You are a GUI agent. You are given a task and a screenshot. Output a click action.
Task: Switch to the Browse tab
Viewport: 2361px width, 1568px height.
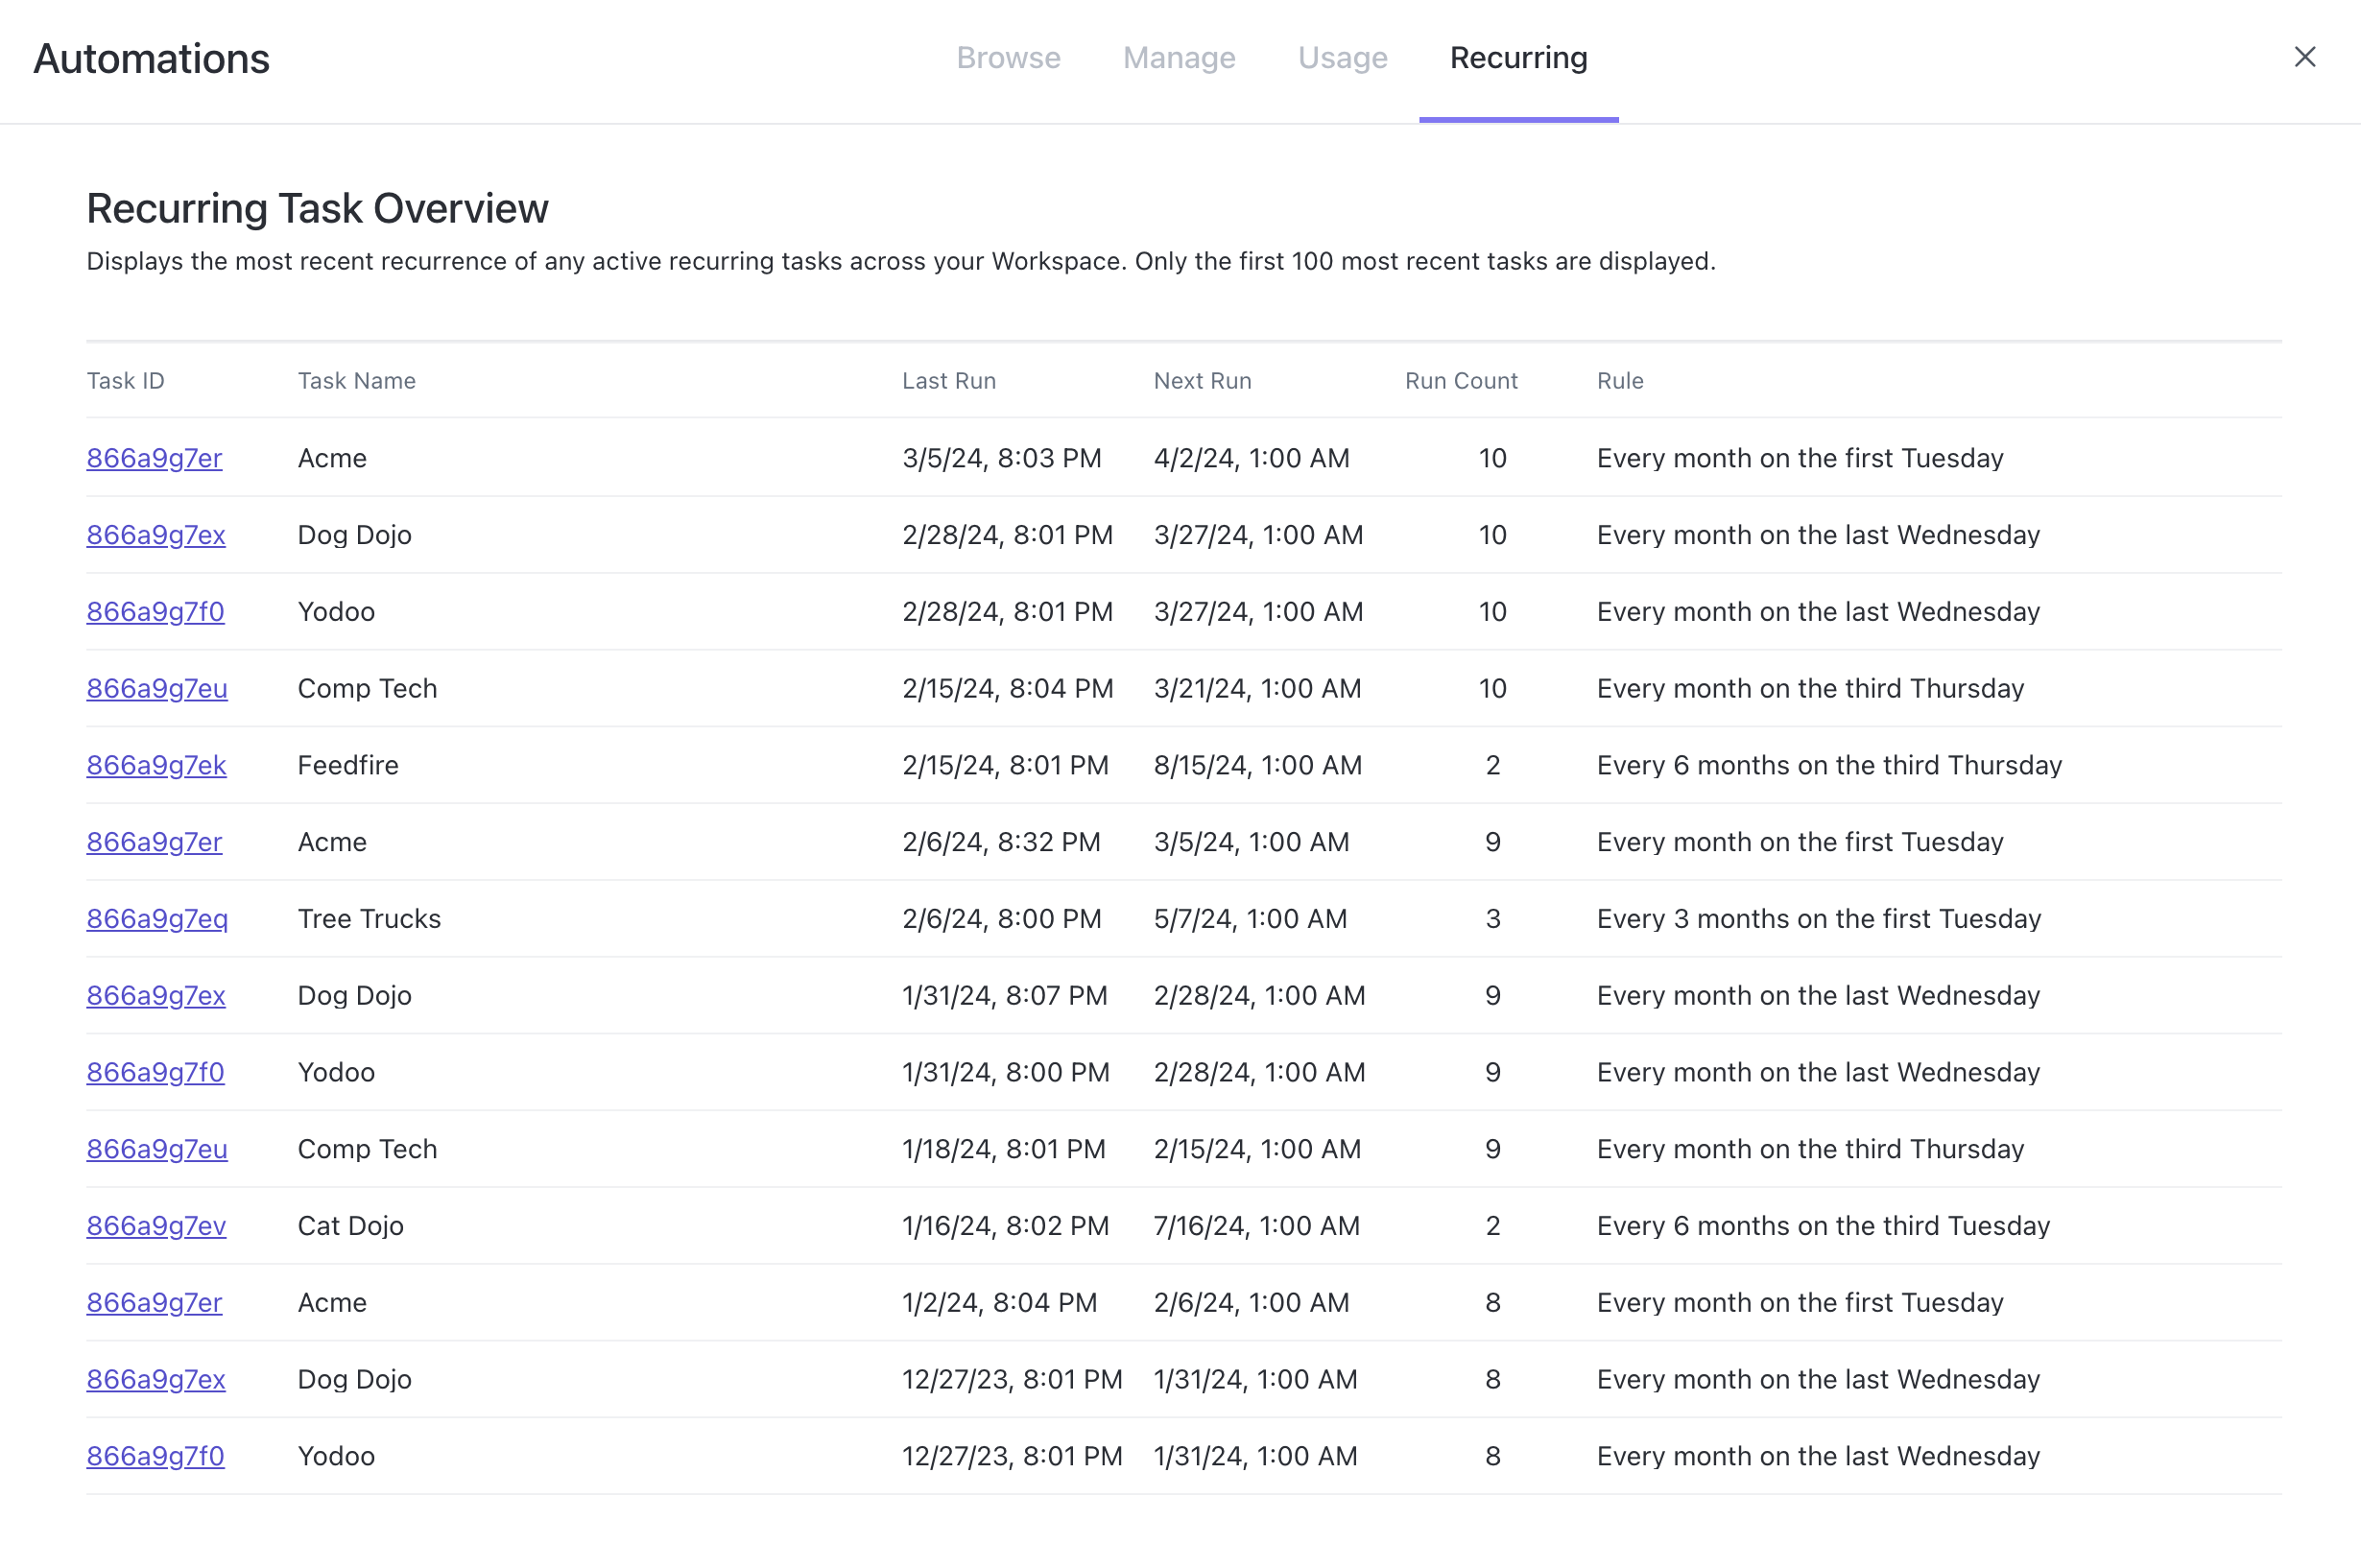coord(1008,57)
